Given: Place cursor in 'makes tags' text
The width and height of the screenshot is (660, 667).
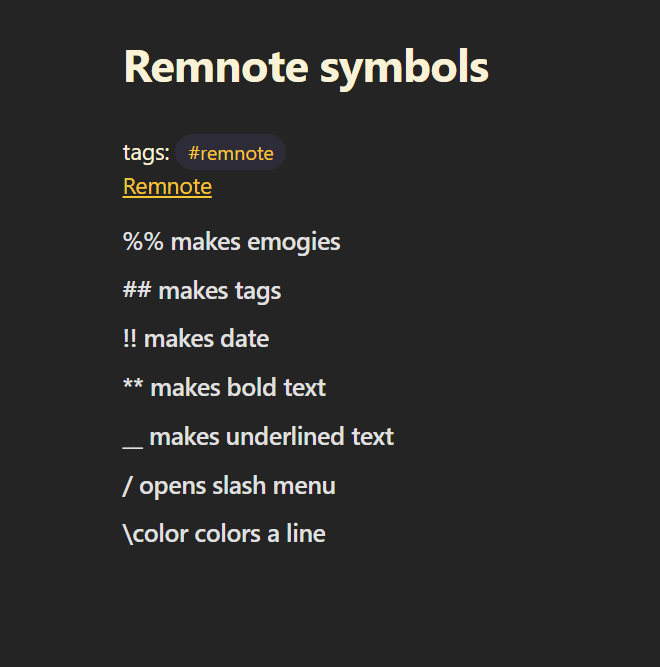Looking at the screenshot, I should (219, 292).
